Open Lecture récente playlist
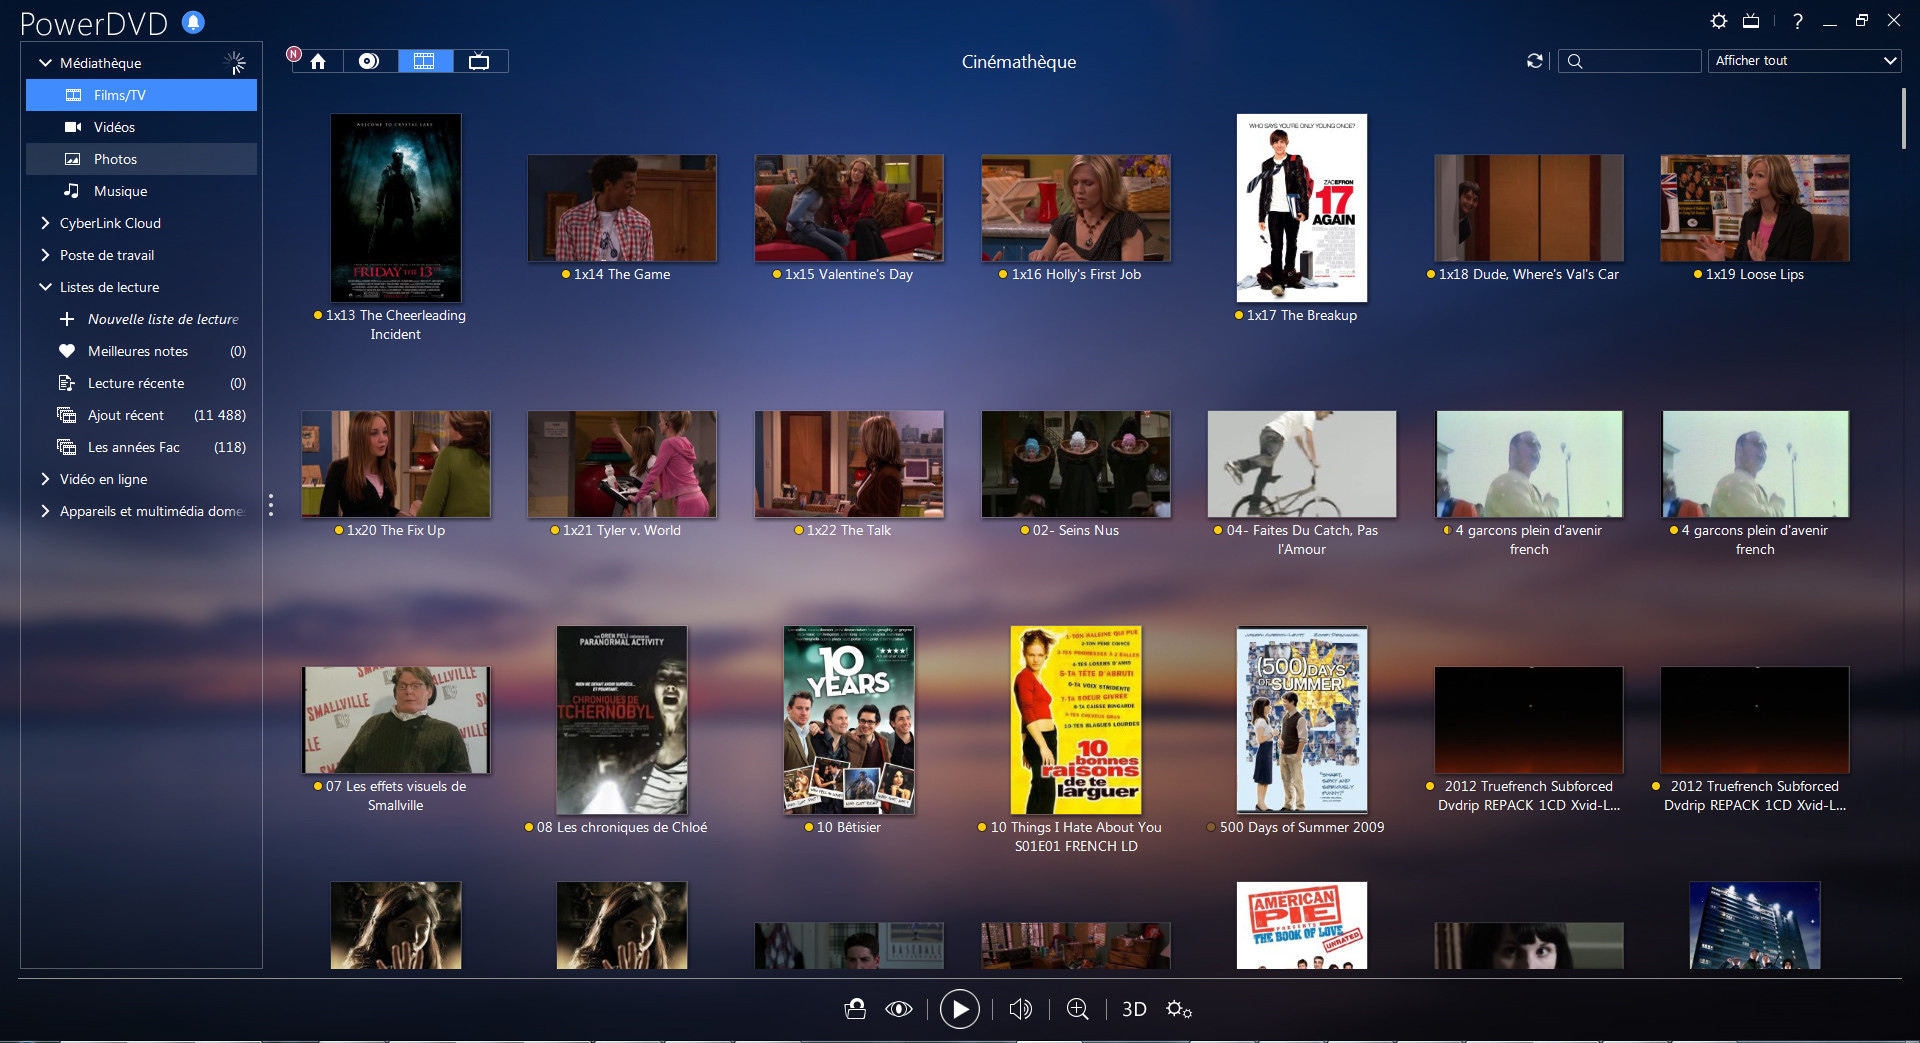 pyautogui.click(x=141, y=383)
